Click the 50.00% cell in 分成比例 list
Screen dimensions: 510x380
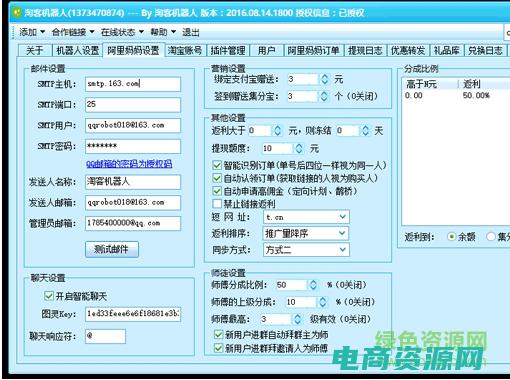pos(476,96)
